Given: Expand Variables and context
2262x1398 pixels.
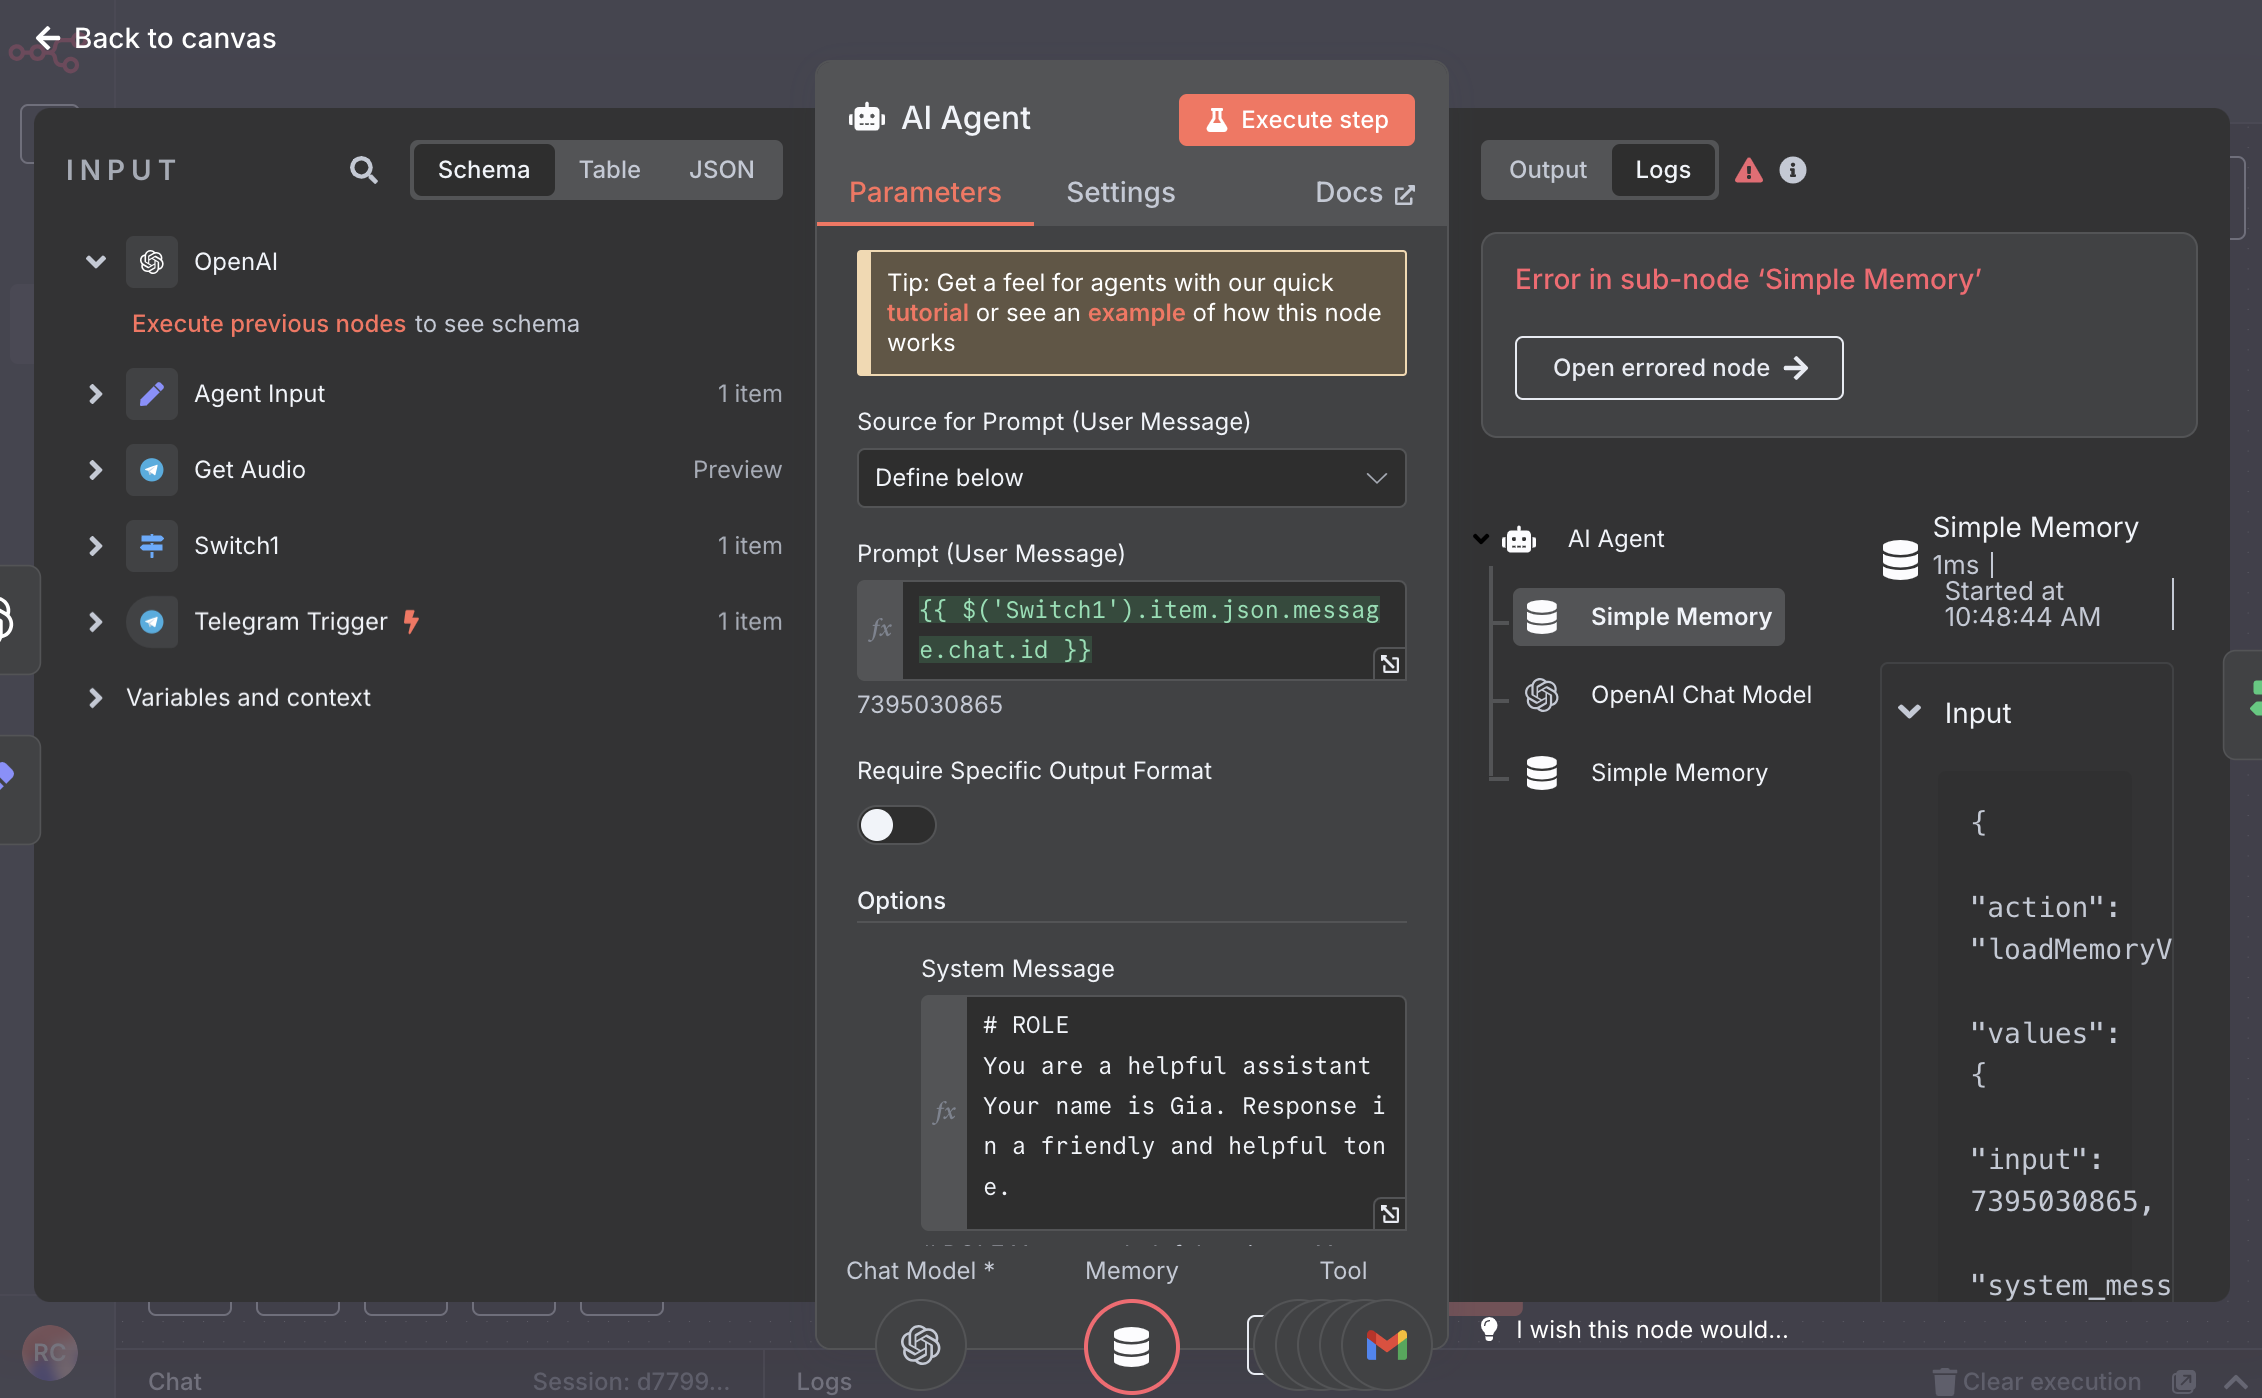Looking at the screenshot, I should 95,698.
